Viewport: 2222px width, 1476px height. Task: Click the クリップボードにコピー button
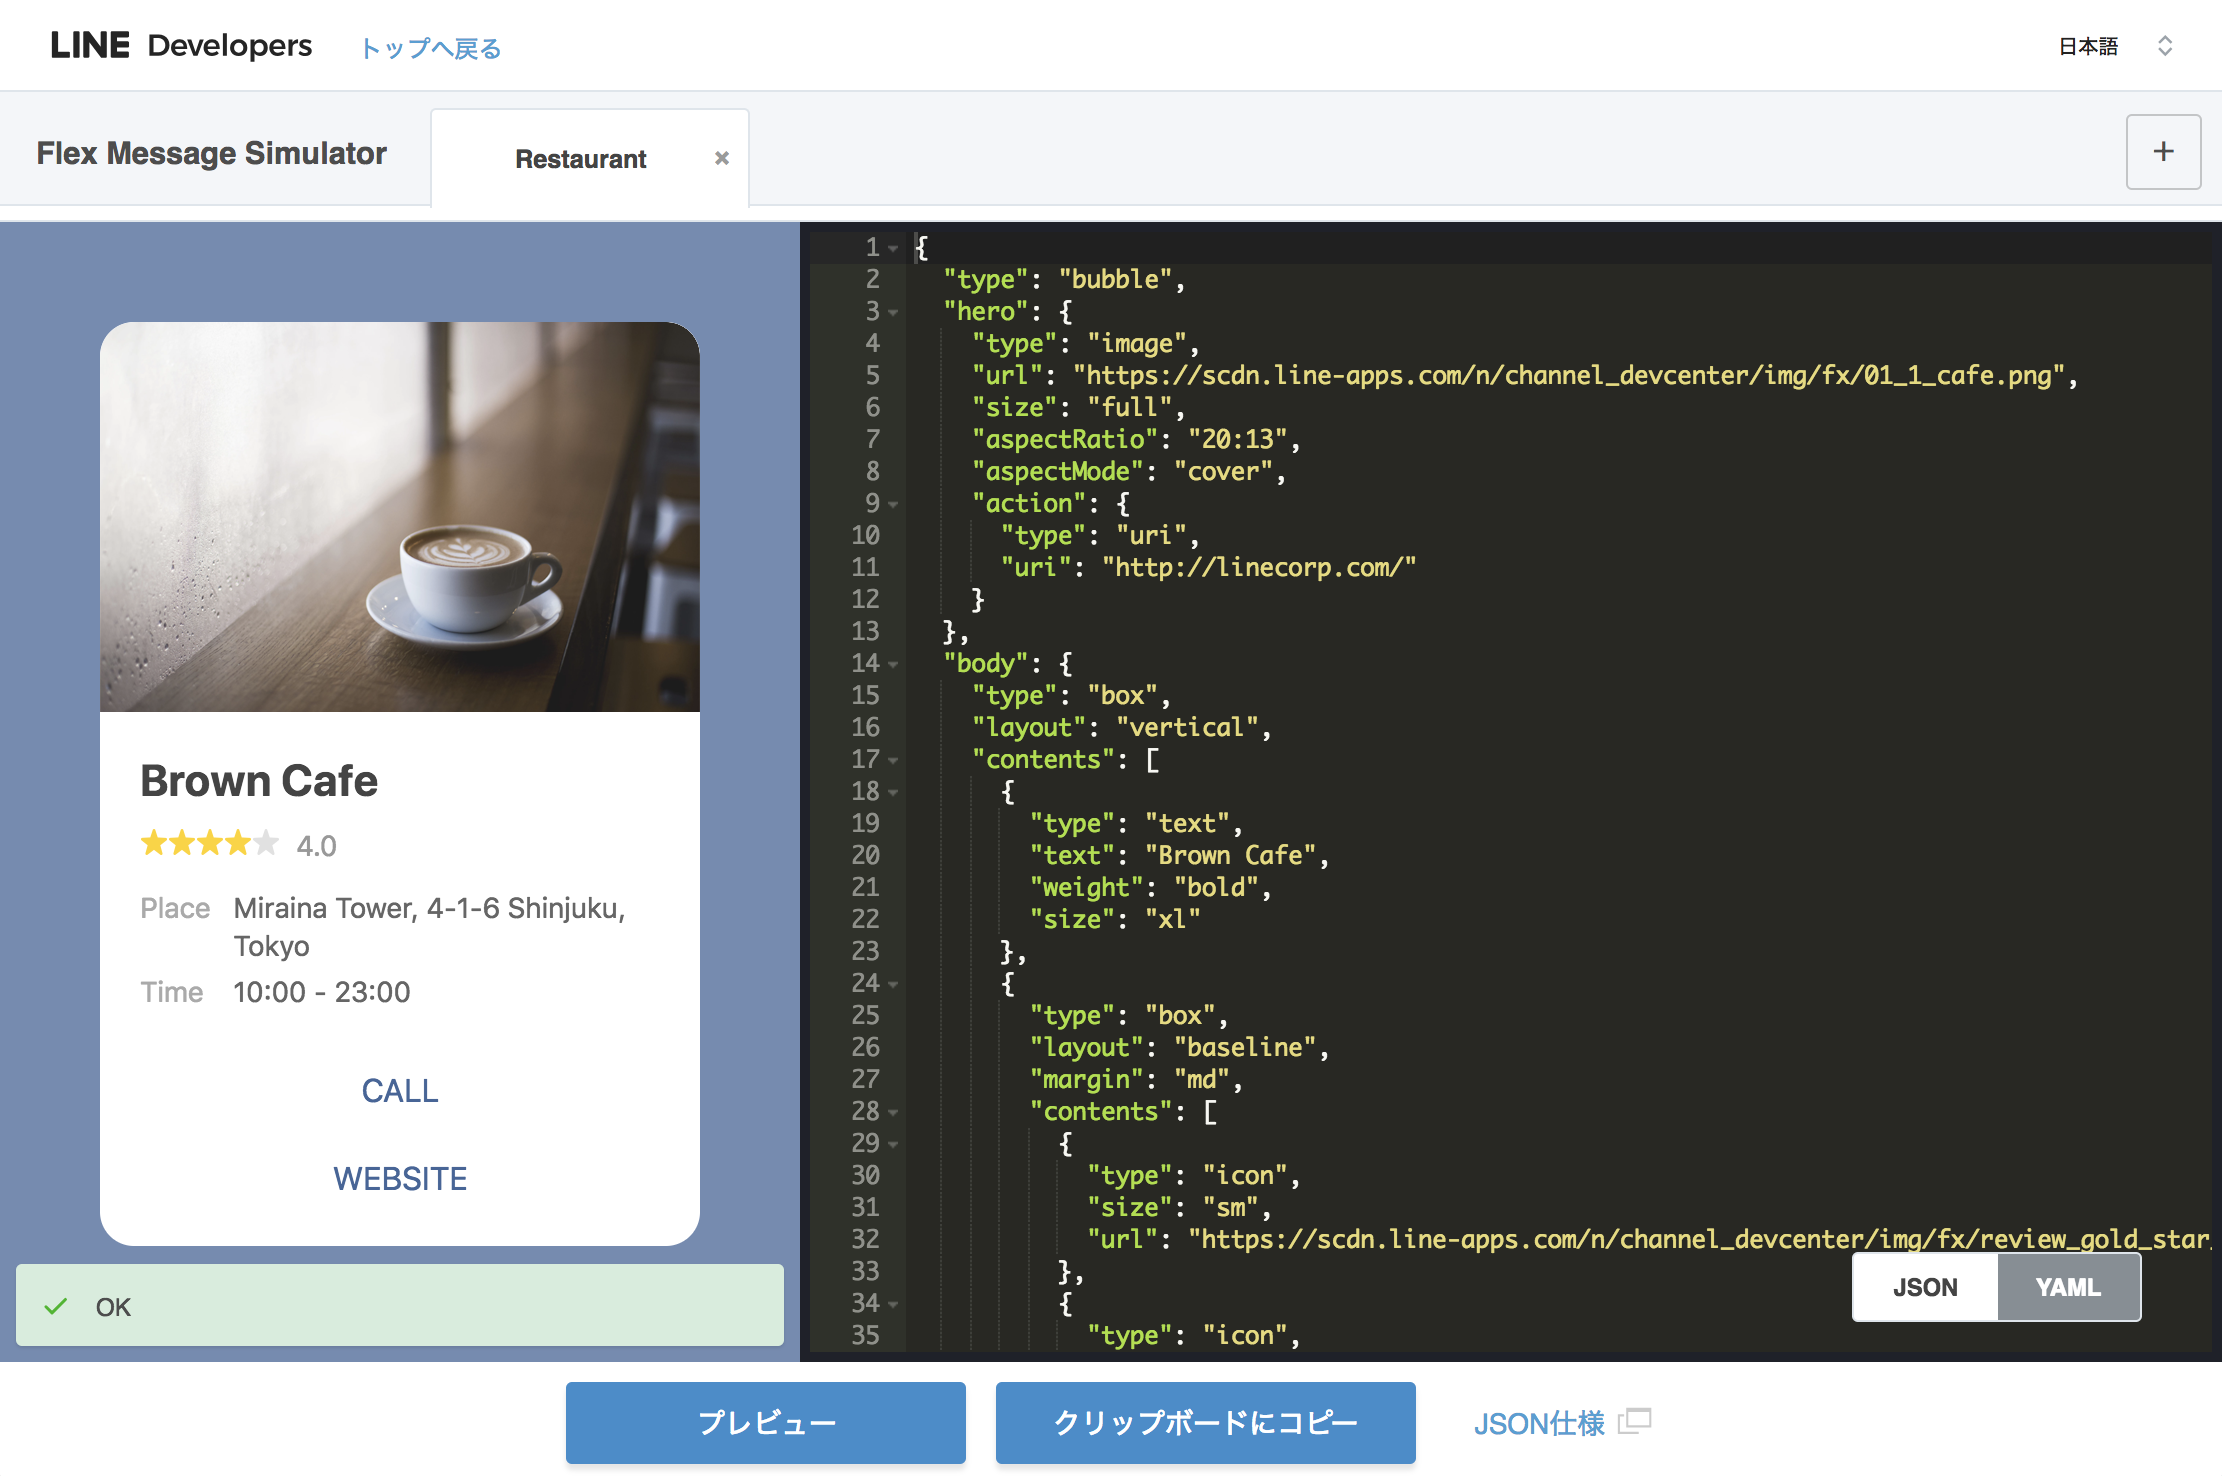click(1205, 1422)
